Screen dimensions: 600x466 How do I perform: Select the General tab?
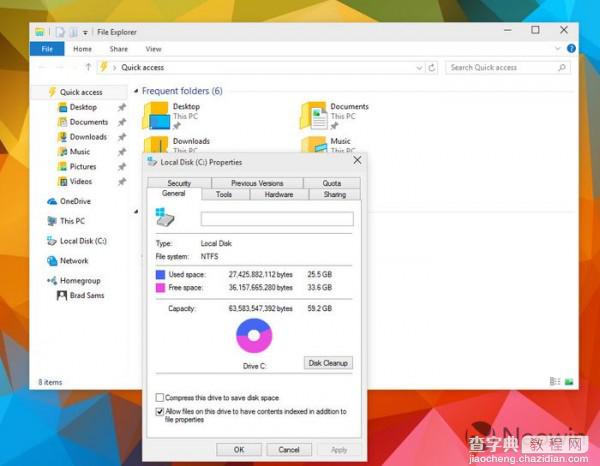click(x=174, y=194)
